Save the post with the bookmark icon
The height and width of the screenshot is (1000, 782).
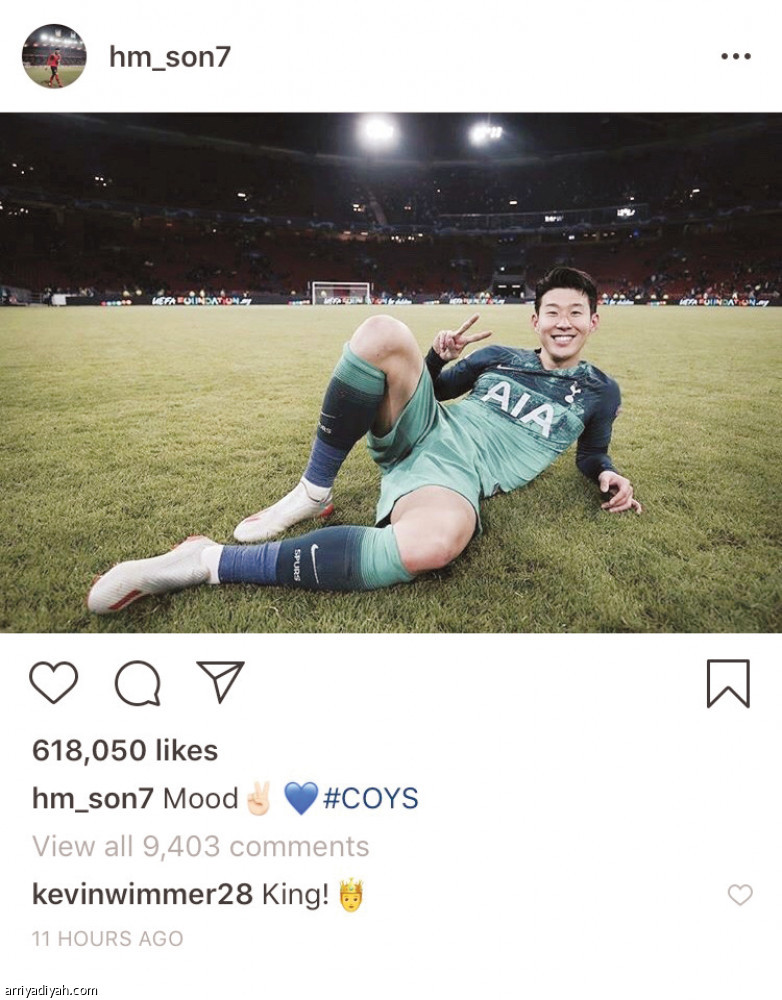click(x=728, y=684)
